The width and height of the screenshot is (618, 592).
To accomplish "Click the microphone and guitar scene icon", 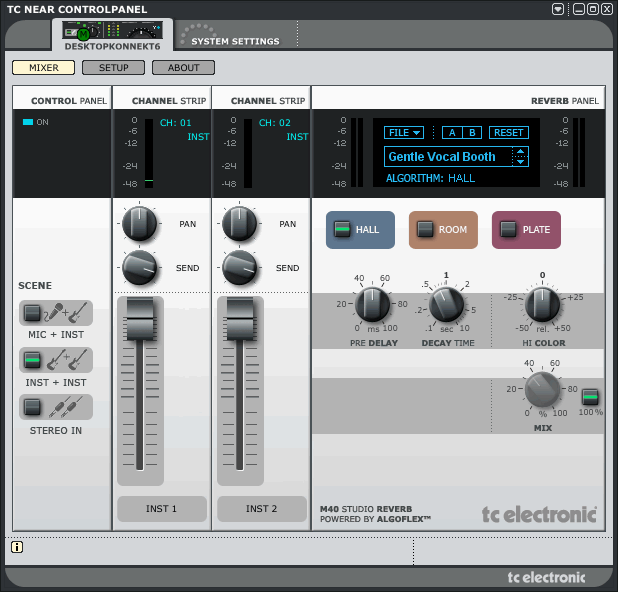I will (66, 313).
